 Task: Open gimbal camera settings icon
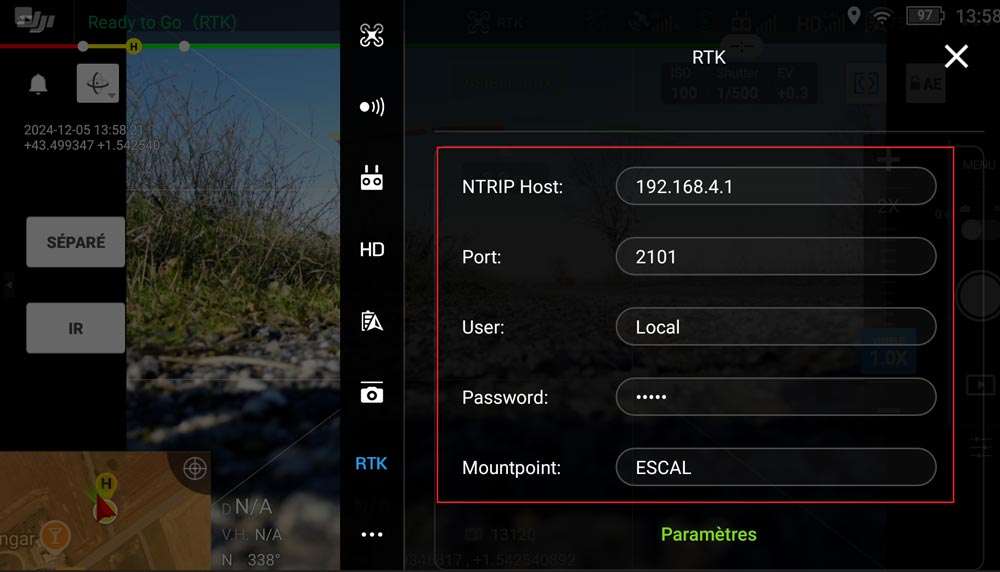372,393
